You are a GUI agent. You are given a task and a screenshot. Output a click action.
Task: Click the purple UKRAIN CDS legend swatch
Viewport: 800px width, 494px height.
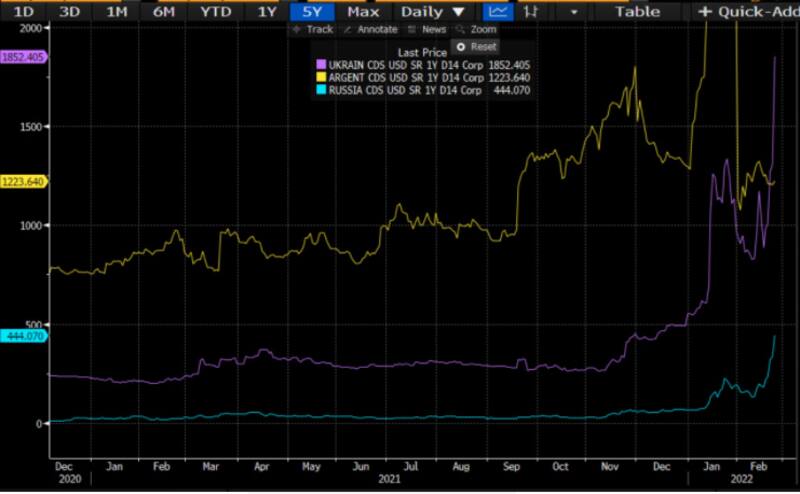321,65
